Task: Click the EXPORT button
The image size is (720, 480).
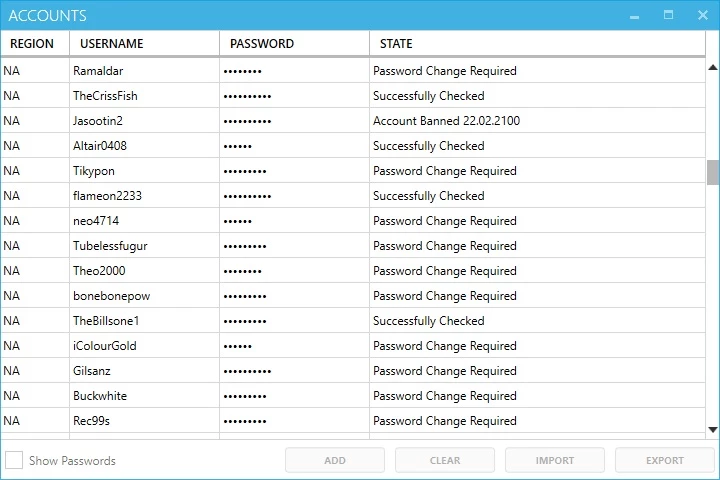Action: coord(665,460)
